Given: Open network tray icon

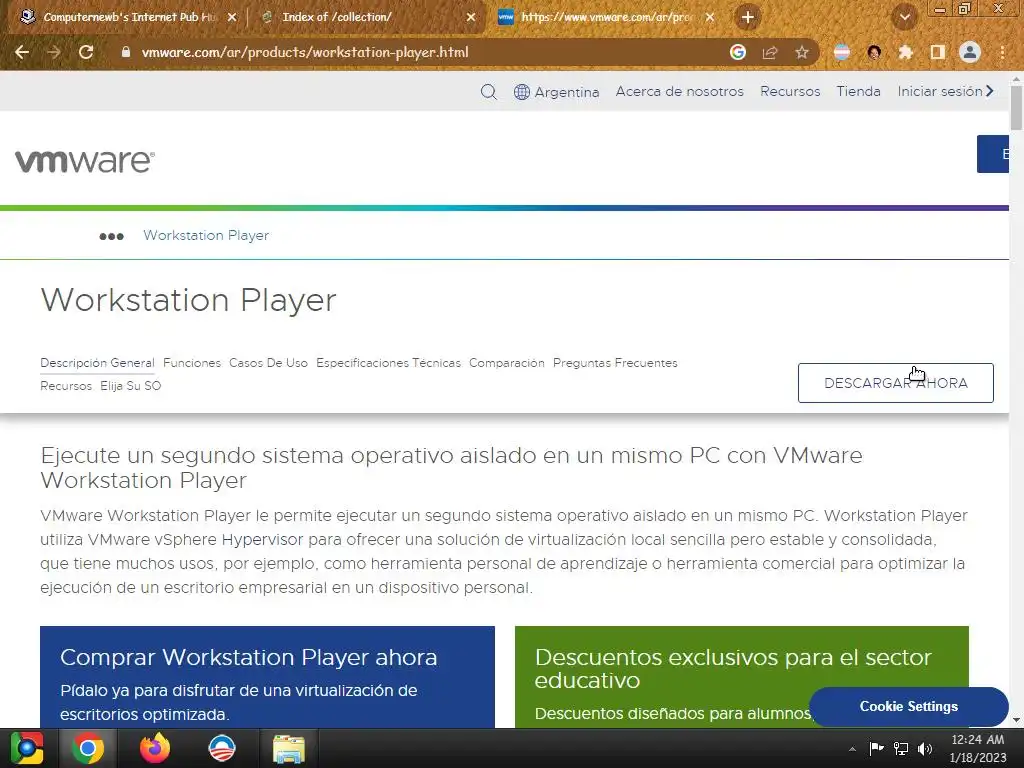Looking at the screenshot, I should pos(901,748).
